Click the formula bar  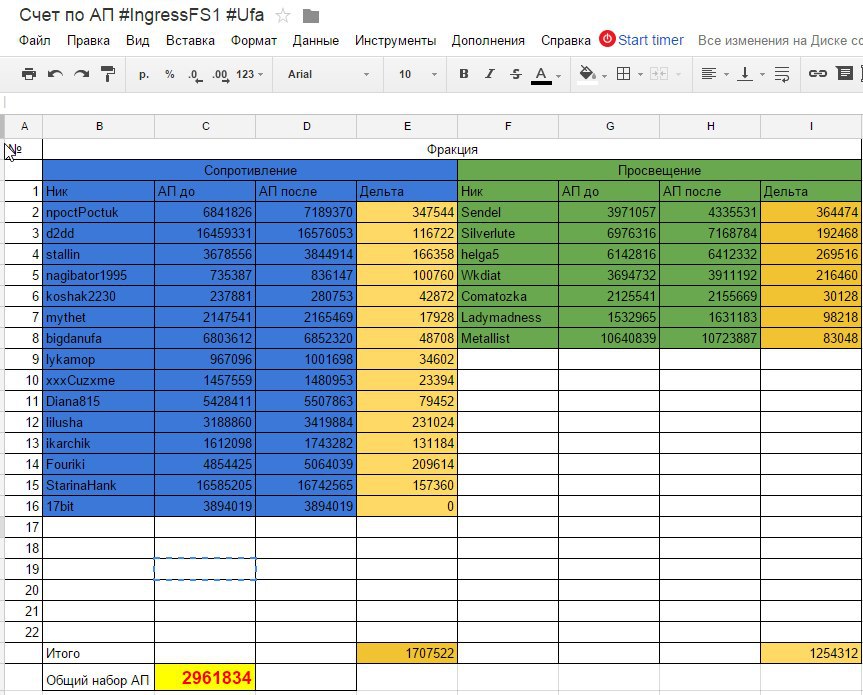pos(432,102)
